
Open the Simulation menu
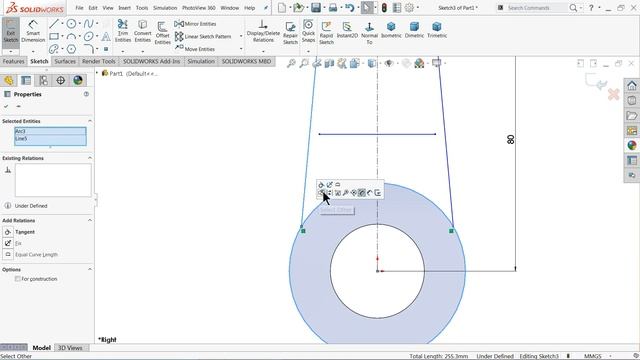coord(165,8)
